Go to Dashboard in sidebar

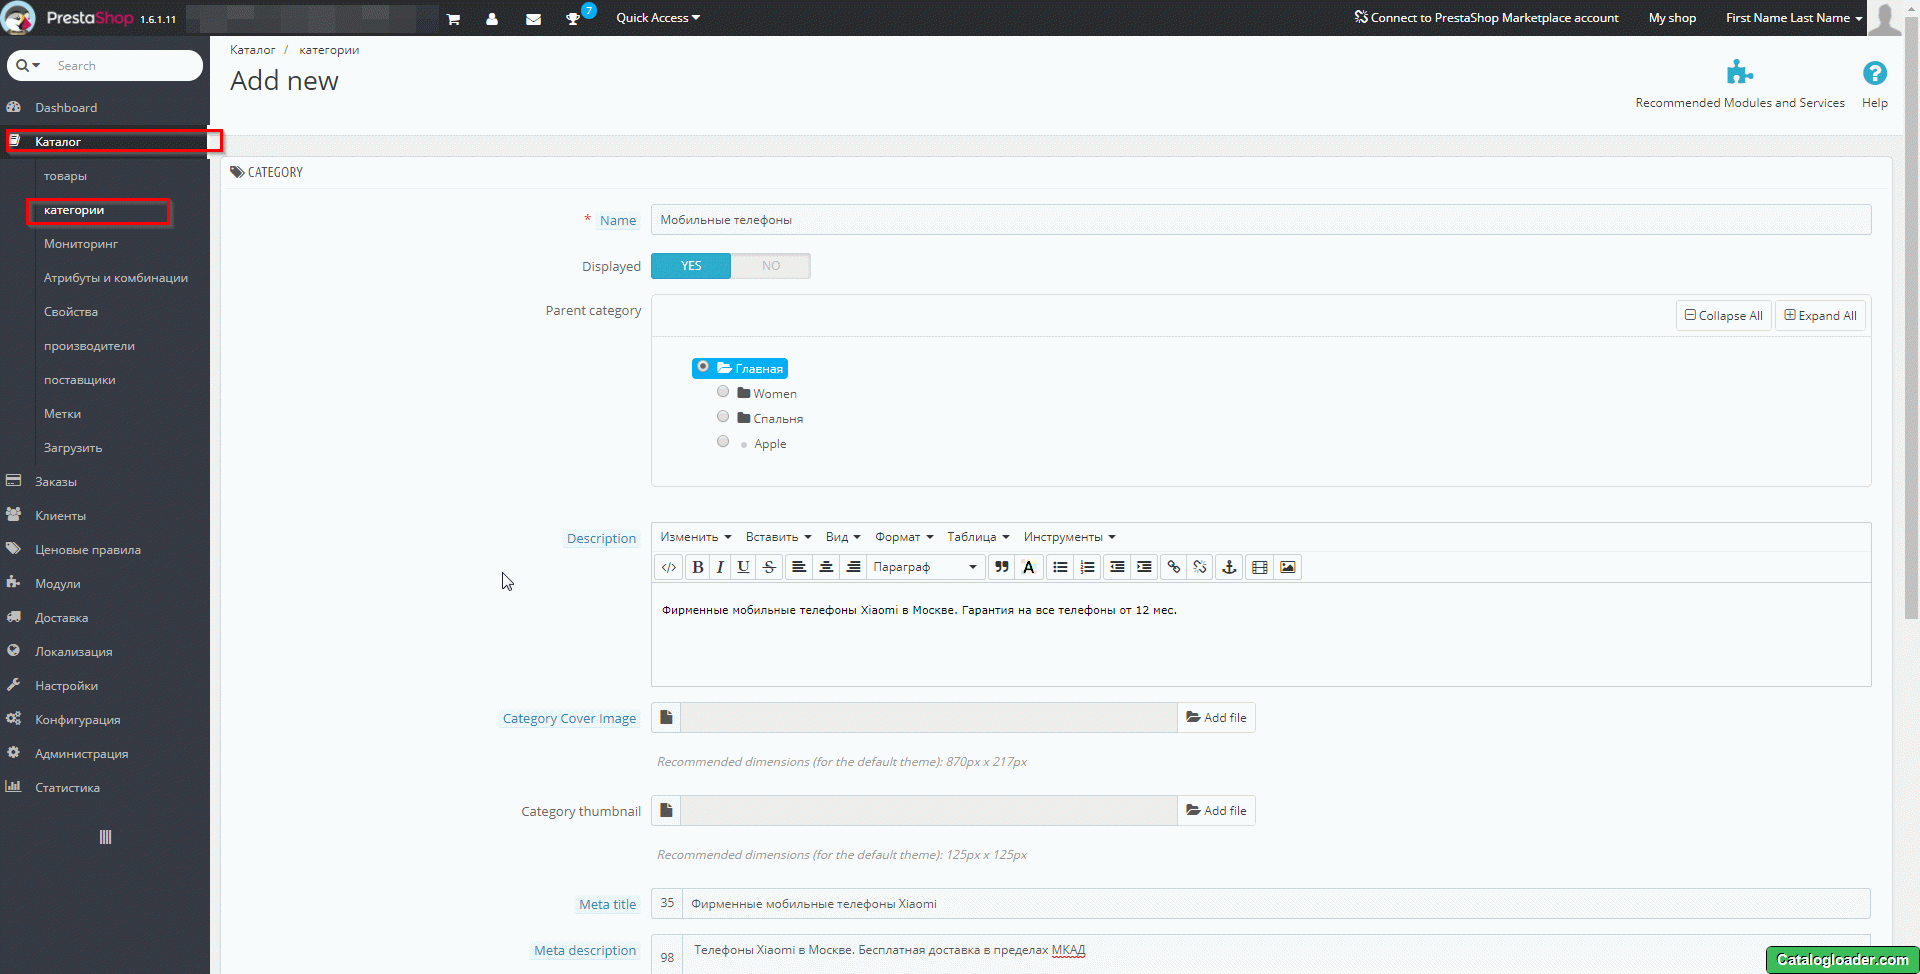coord(66,108)
